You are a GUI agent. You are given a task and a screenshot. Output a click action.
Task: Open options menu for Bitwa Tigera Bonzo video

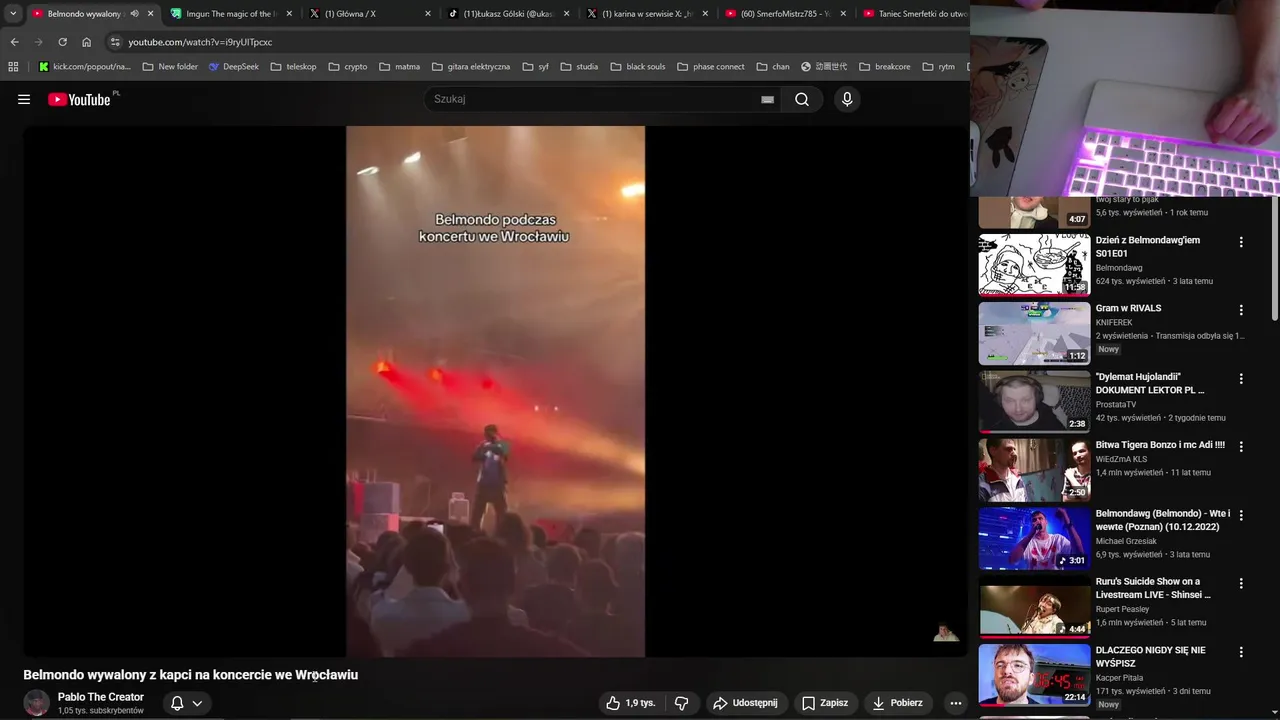(1241, 447)
